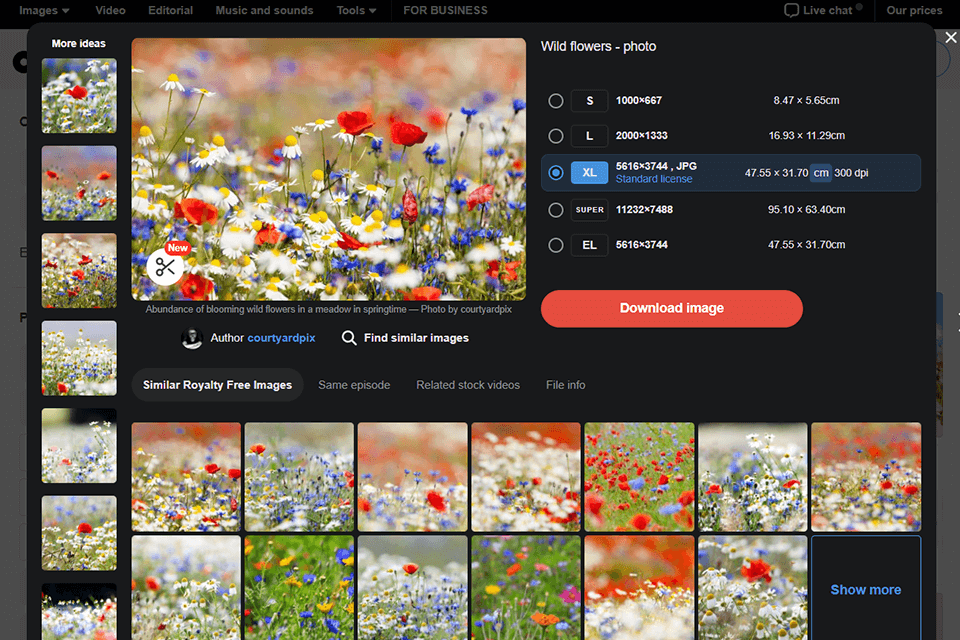Open the second More ideas thumbnail
Image resolution: width=960 pixels, height=640 pixels.
tap(79, 183)
